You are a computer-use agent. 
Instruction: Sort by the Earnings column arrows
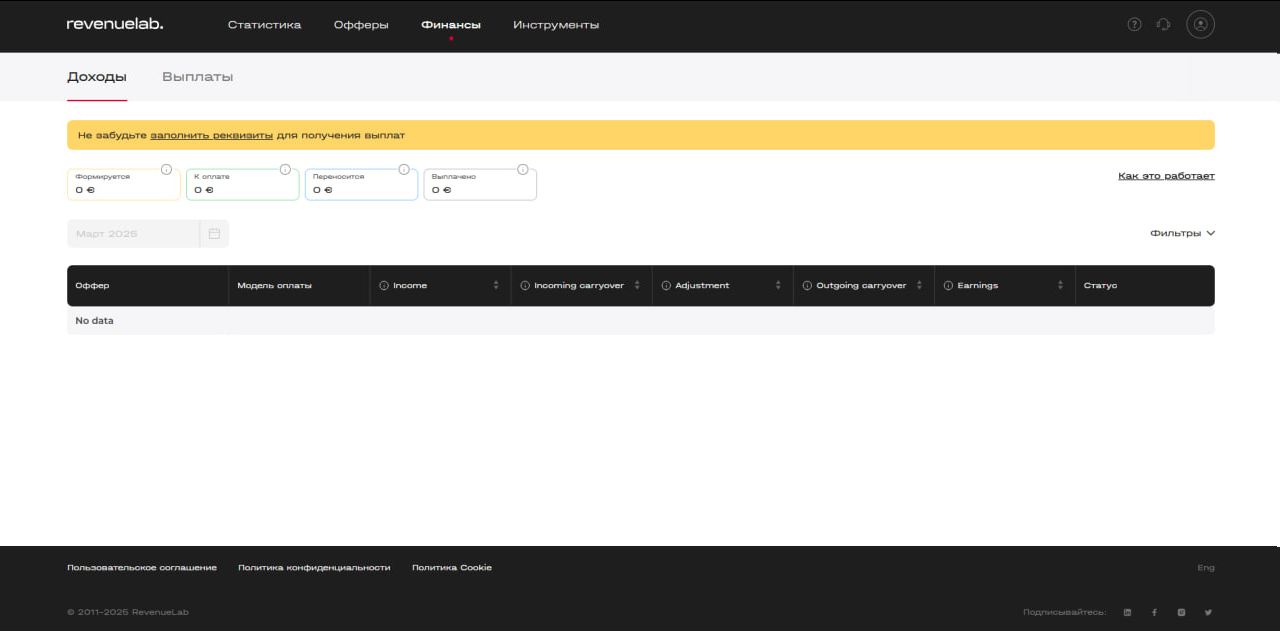(x=1060, y=286)
